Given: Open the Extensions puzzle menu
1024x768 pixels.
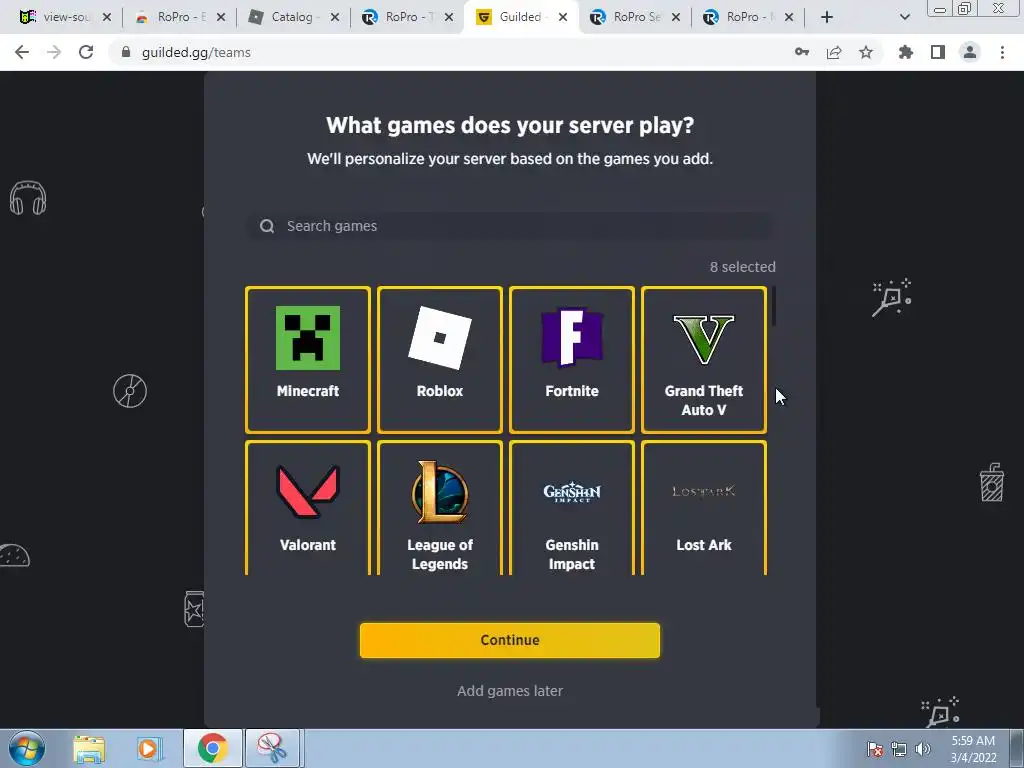Looking at the screenshot, I should coord(906,52).
